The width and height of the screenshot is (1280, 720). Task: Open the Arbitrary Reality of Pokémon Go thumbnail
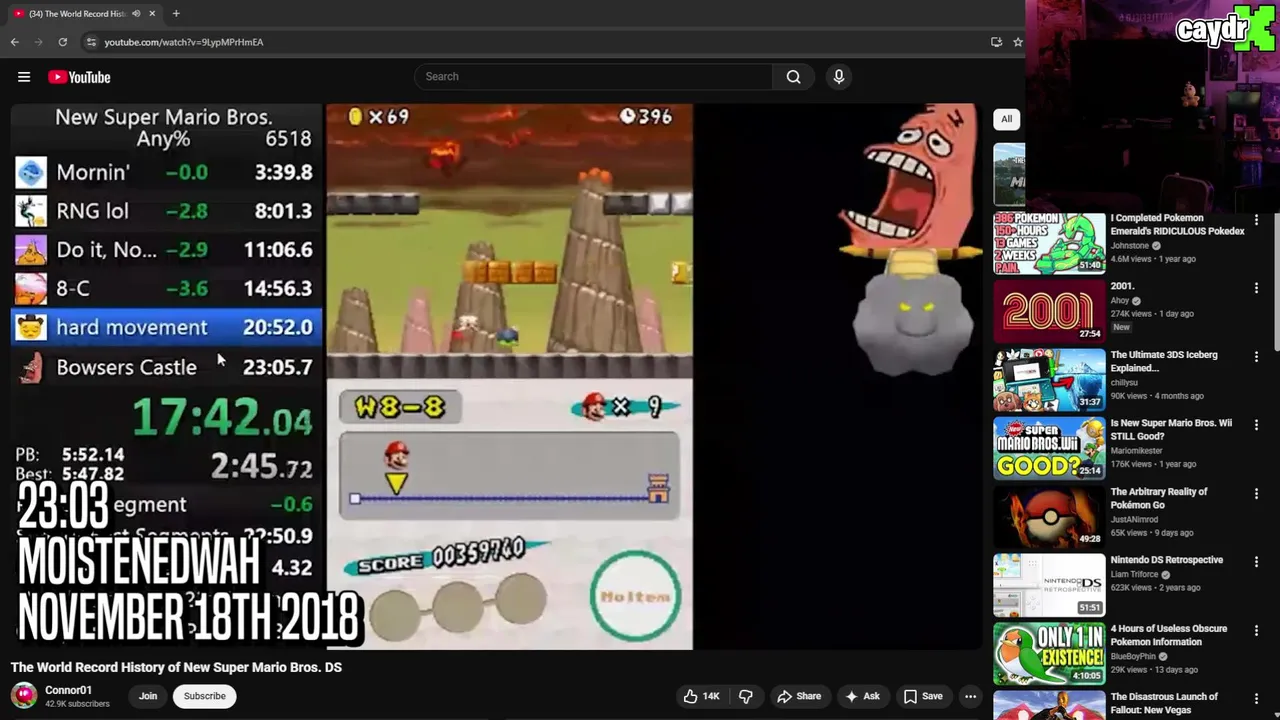pos(1049,517)
